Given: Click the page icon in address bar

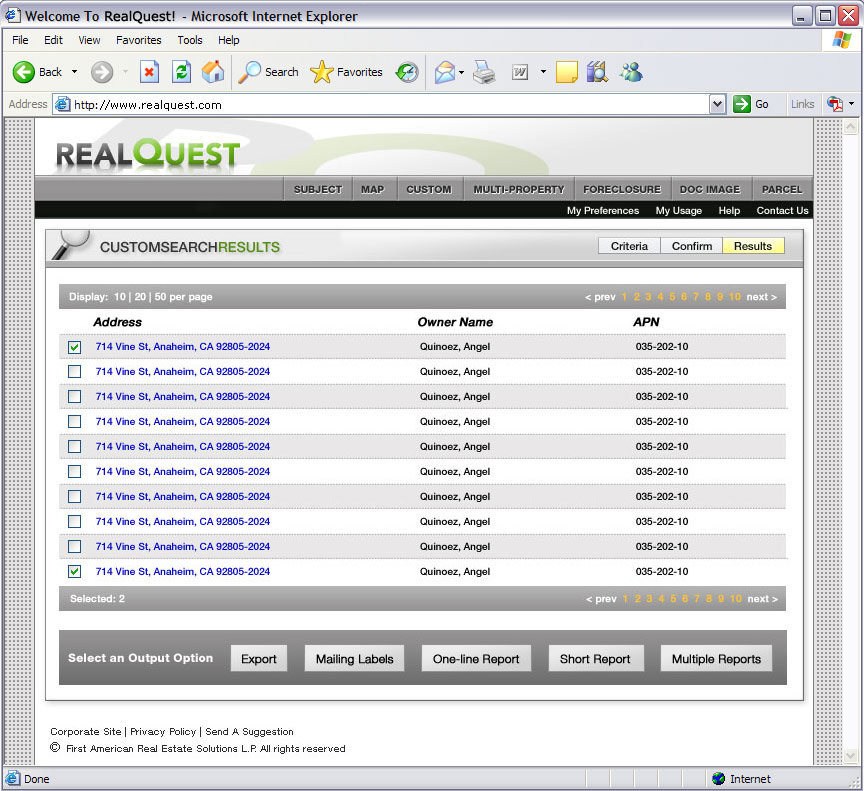Looking at the screenshot, I should [x=63, y=104].
